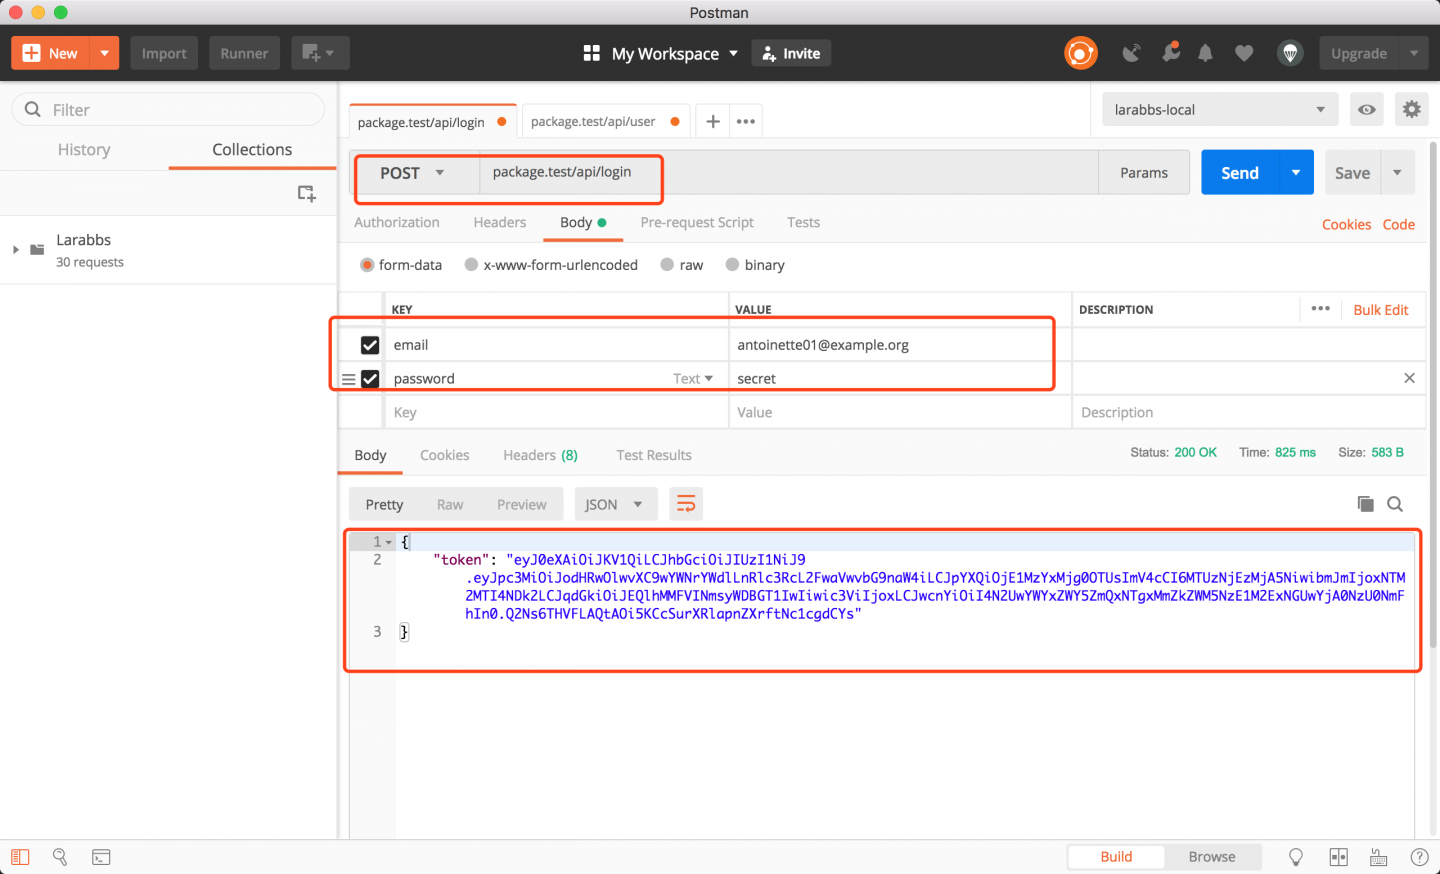This screenshot has width=1440, height=874.
Task: Open the request Headers tab
Action: (x=500, y=222)
